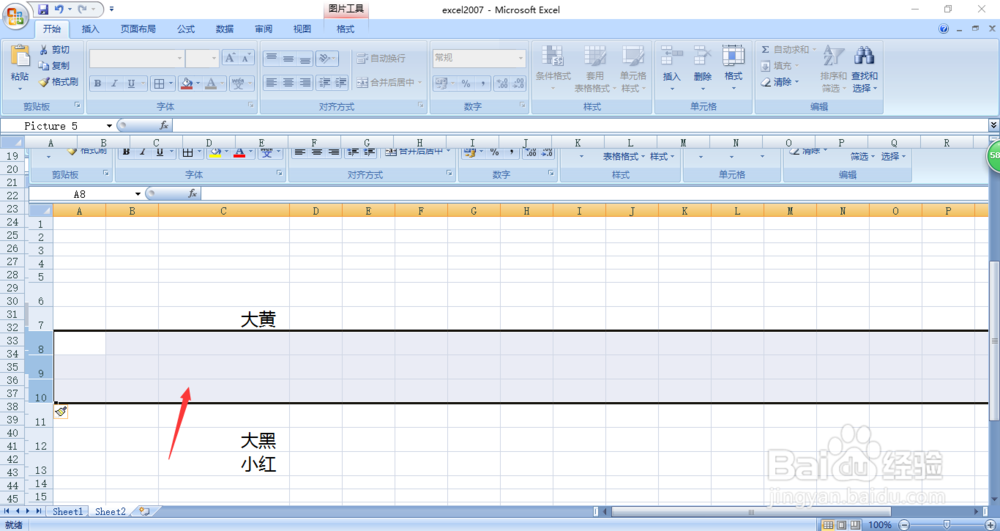The width and height of the screenshot is (1000, 531).
Task: Undo the last action
Action: [x=59, y=9]
